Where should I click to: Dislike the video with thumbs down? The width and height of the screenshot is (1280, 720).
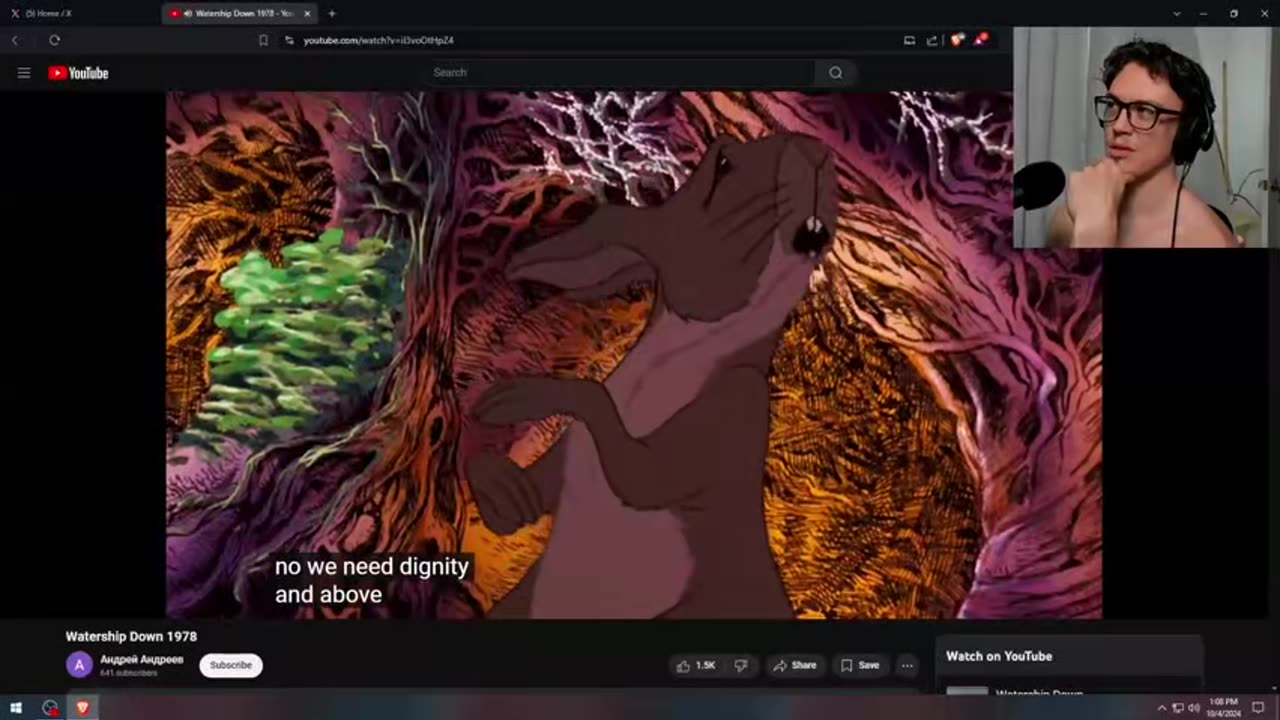[x=741, y=665]
